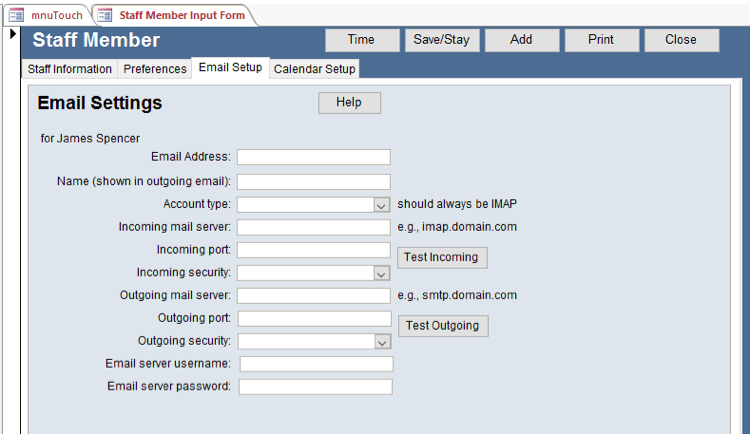This screenshot has width=750, height=434.
Task: Click the 'for James Spencer' text
Action: point(90,139)
